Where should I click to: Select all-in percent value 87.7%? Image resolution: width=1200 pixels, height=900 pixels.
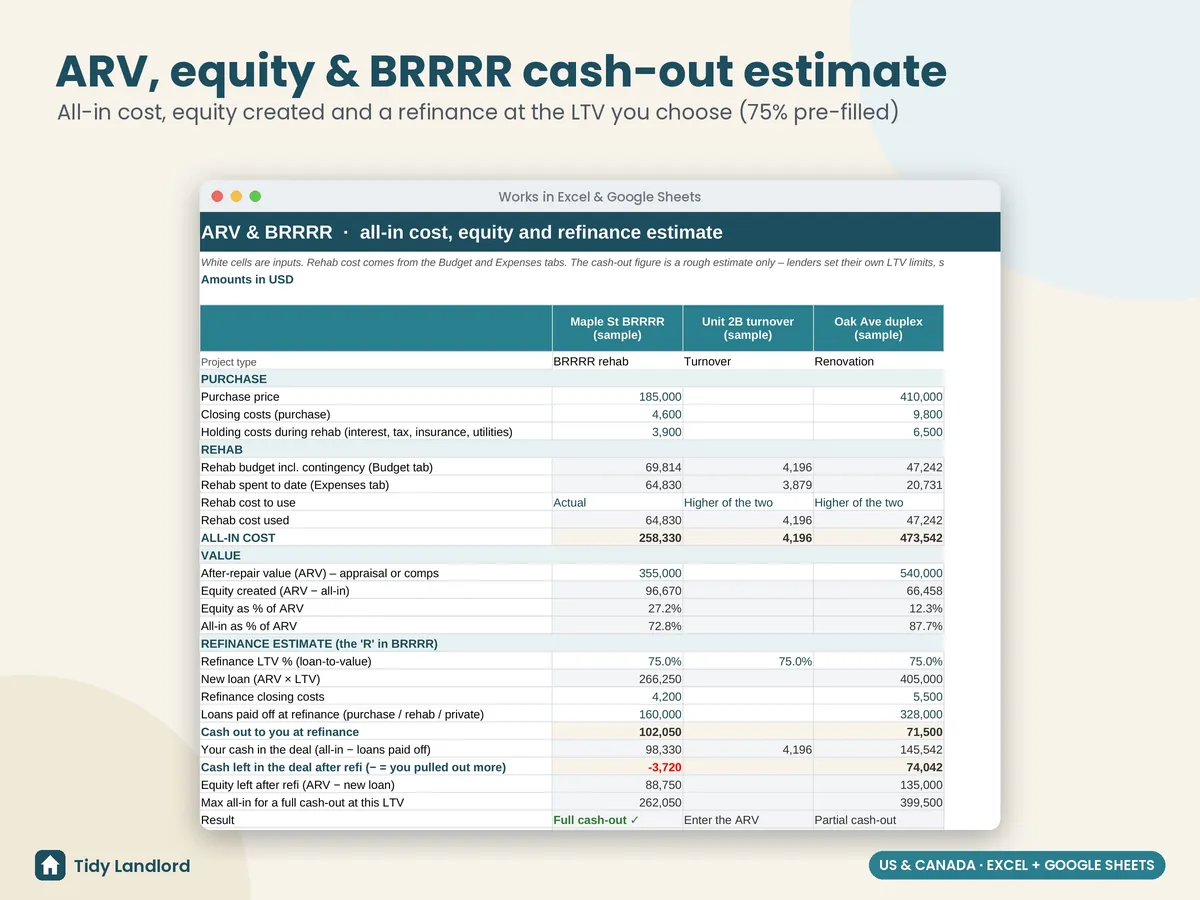(878, 626)
